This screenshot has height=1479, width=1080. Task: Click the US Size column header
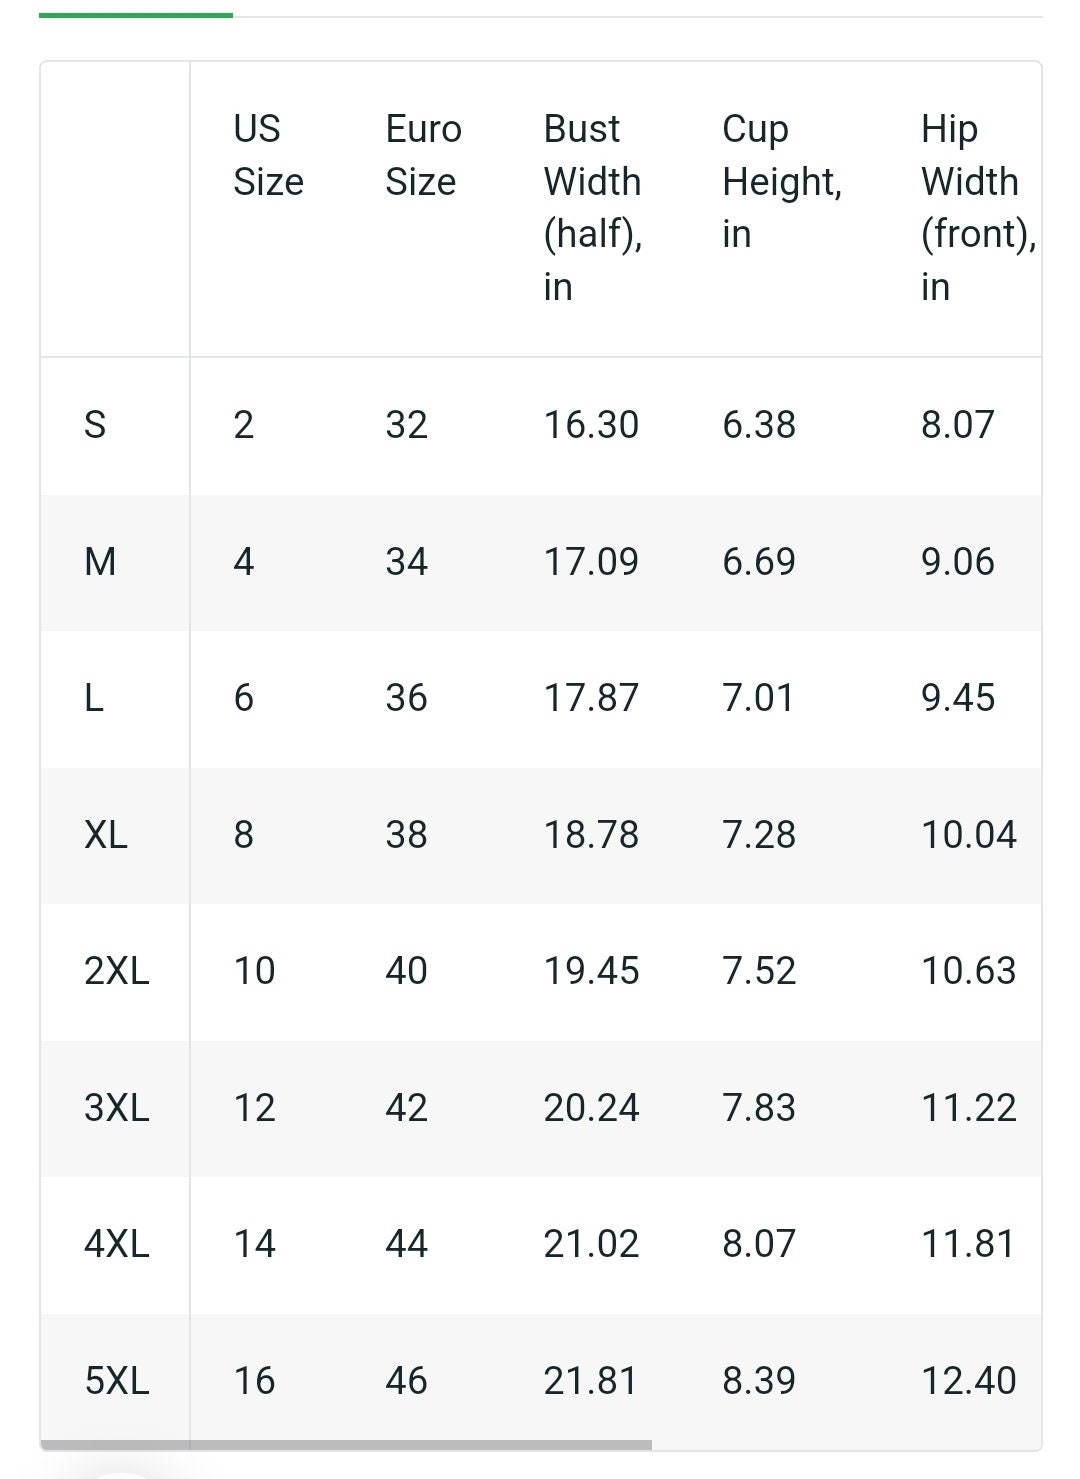click(x=268, y=155)
